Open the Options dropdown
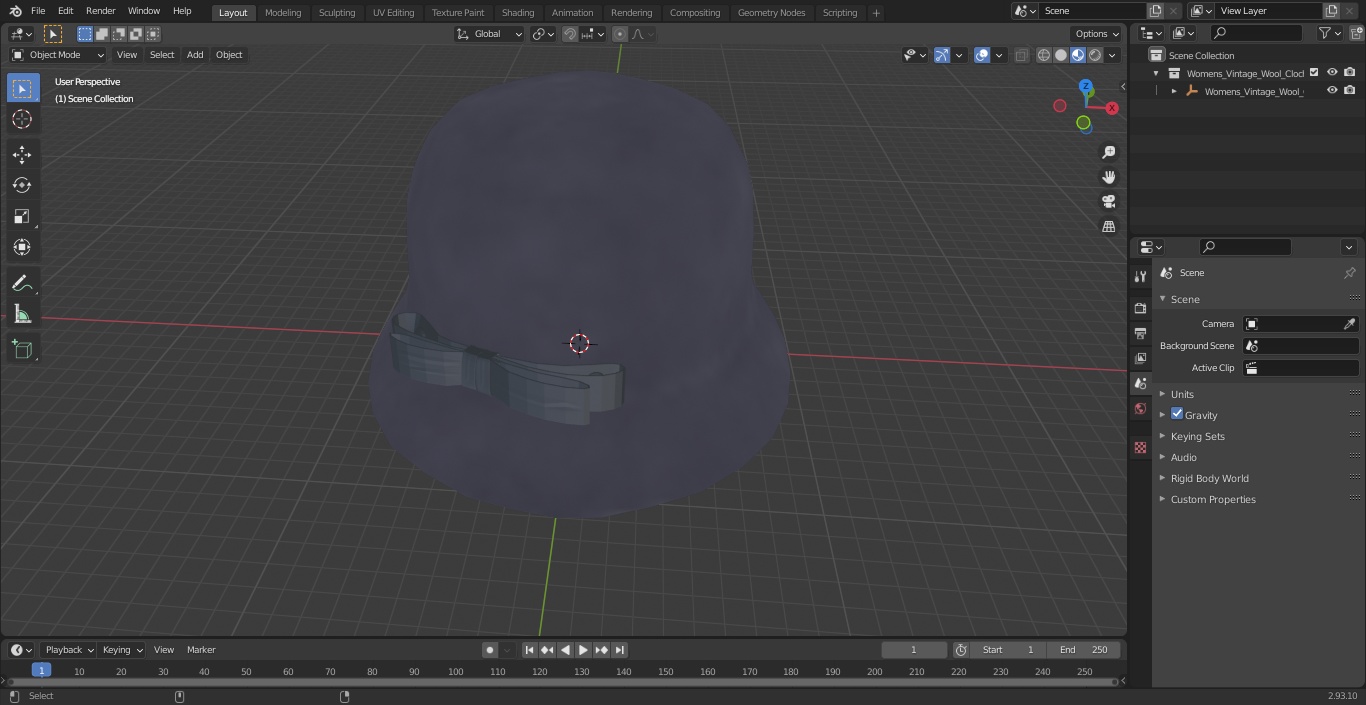The width and height of the screenshot is (1366, 705). (x=1097, y=34)
